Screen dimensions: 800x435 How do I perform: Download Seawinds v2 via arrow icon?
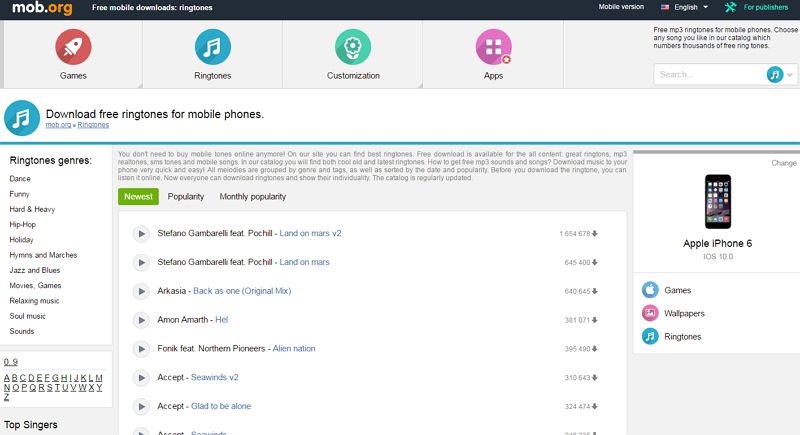594,378
